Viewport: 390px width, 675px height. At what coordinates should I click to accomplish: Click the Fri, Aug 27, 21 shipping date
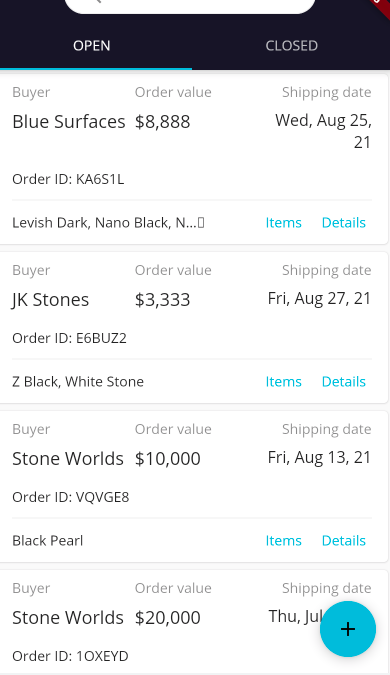[319, 299]
